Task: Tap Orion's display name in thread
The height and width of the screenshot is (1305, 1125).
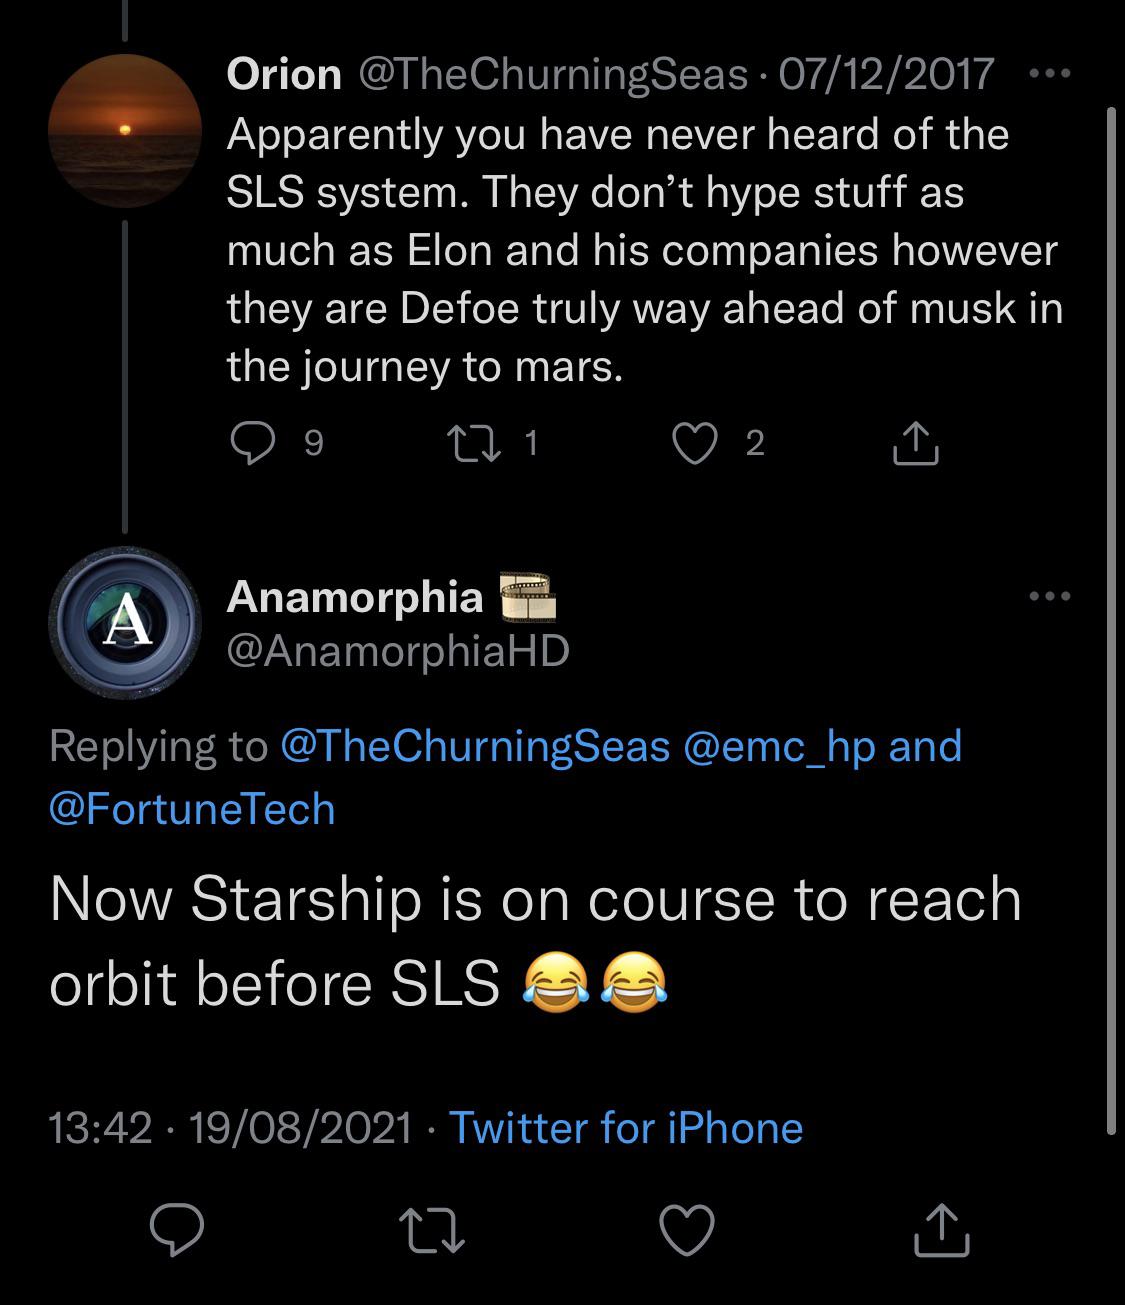Action: [284, 74]
